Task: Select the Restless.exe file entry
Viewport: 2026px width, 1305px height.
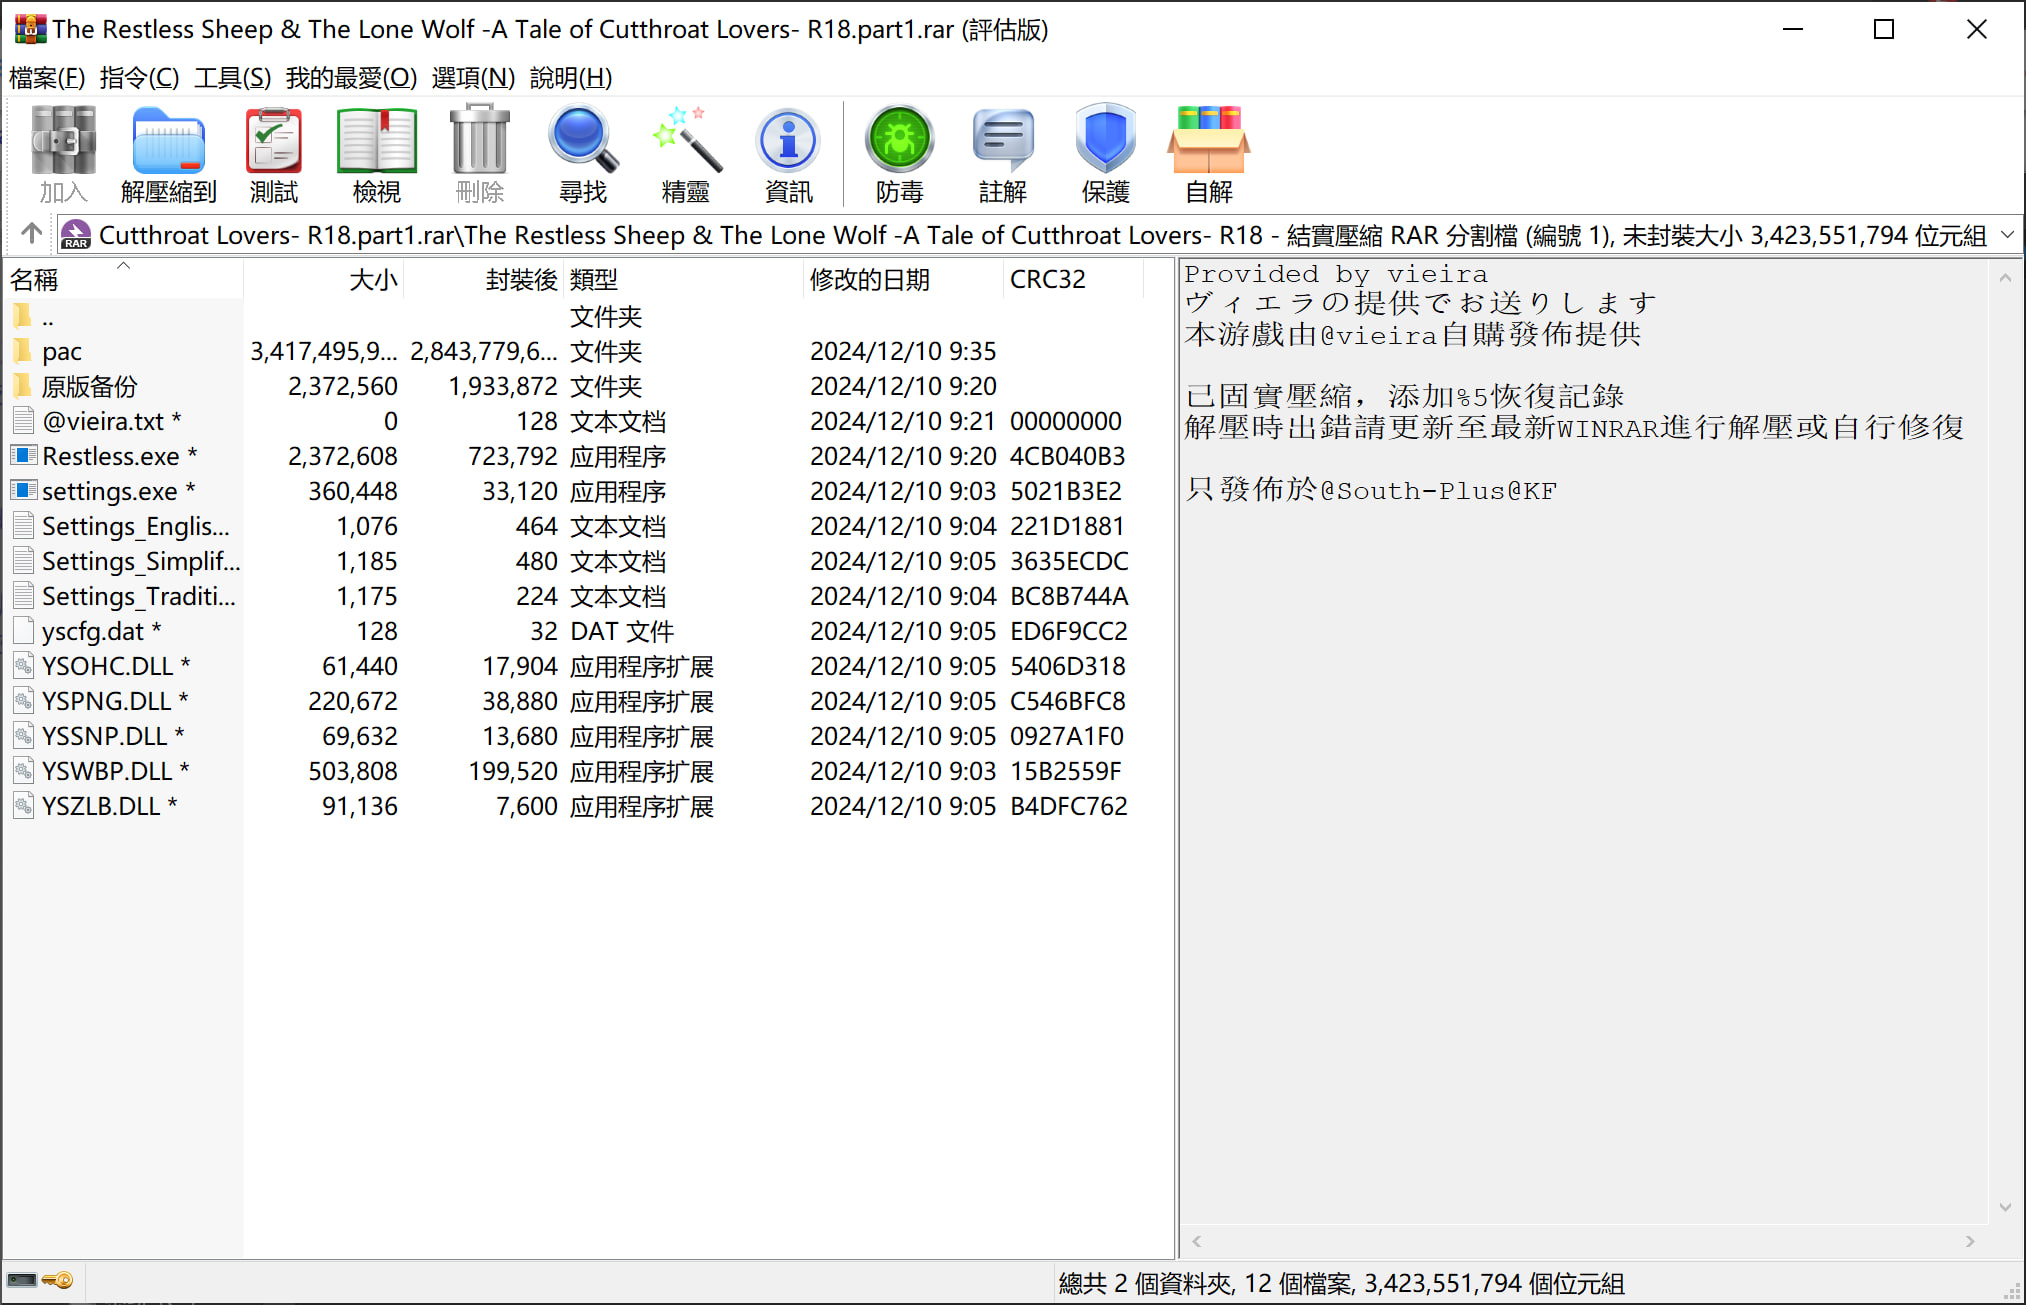Action: (110, 457)
